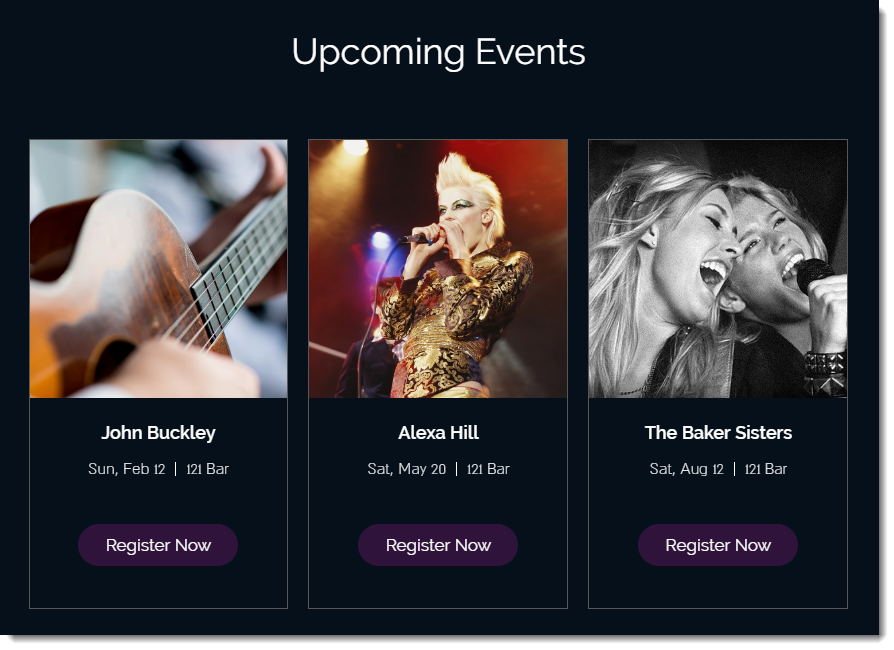The image size is (894, 650).
Task: Click 121 Bar venue under John Buckley
Action: click(x=207, y=469)
